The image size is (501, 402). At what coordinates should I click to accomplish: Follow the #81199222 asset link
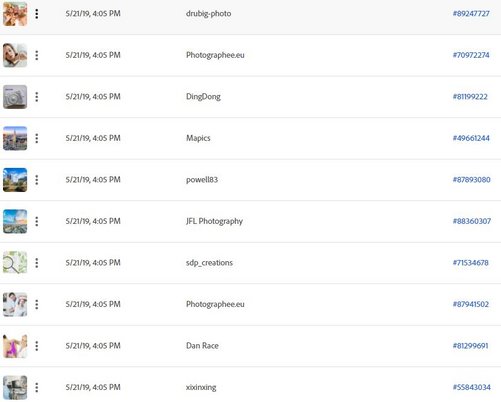(x=470, y=97)
